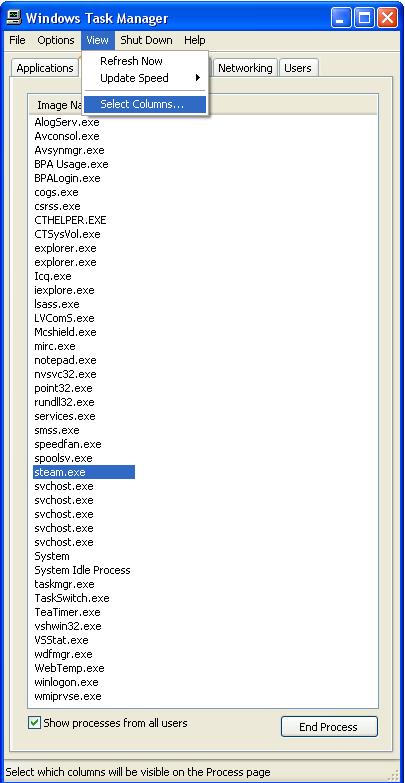The height and width of the screenshot is (783, 405).
Task: Click the Task Manager title bar icon
Action: click(13, 18)
